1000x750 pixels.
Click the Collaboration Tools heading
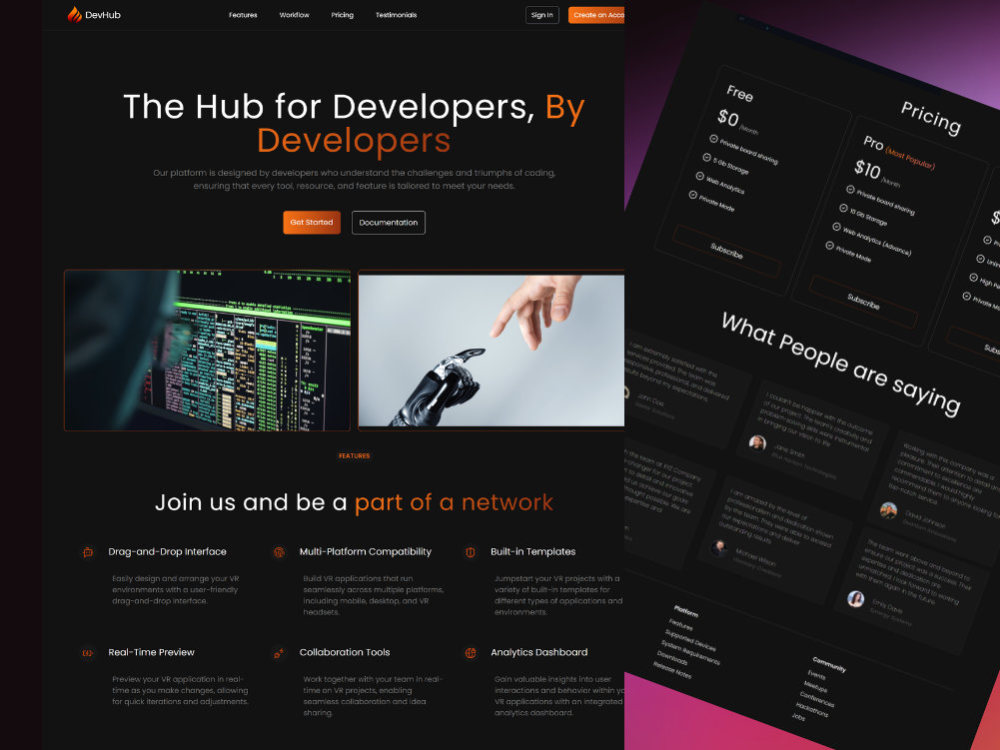click(x=344, y=652)
